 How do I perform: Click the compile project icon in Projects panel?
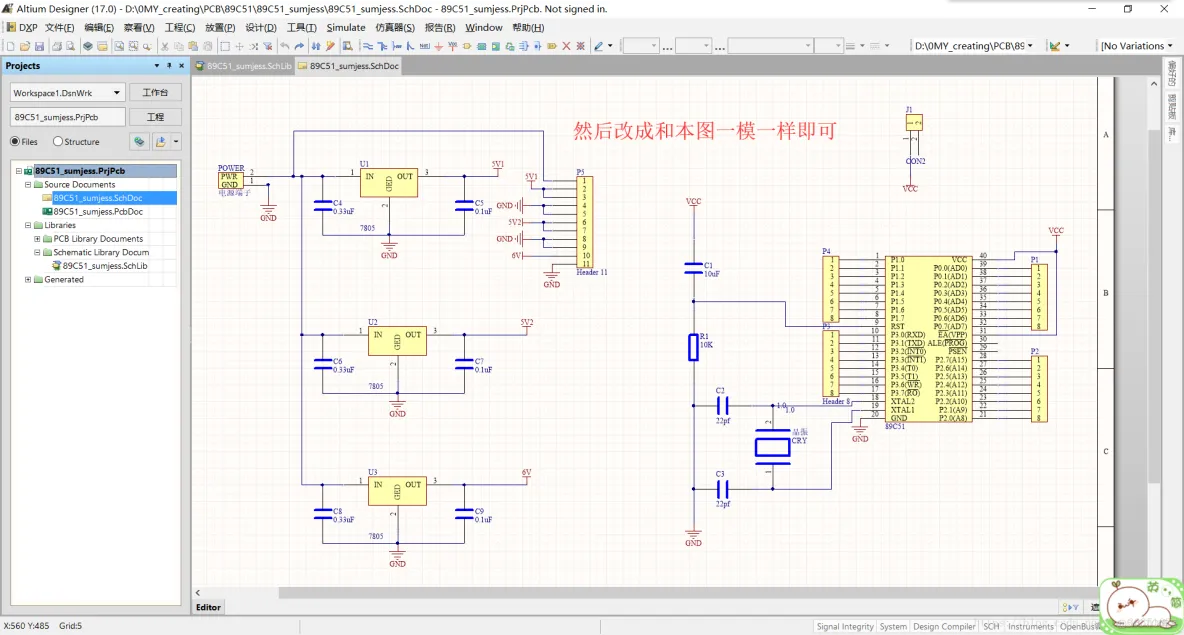pos(139,141)
